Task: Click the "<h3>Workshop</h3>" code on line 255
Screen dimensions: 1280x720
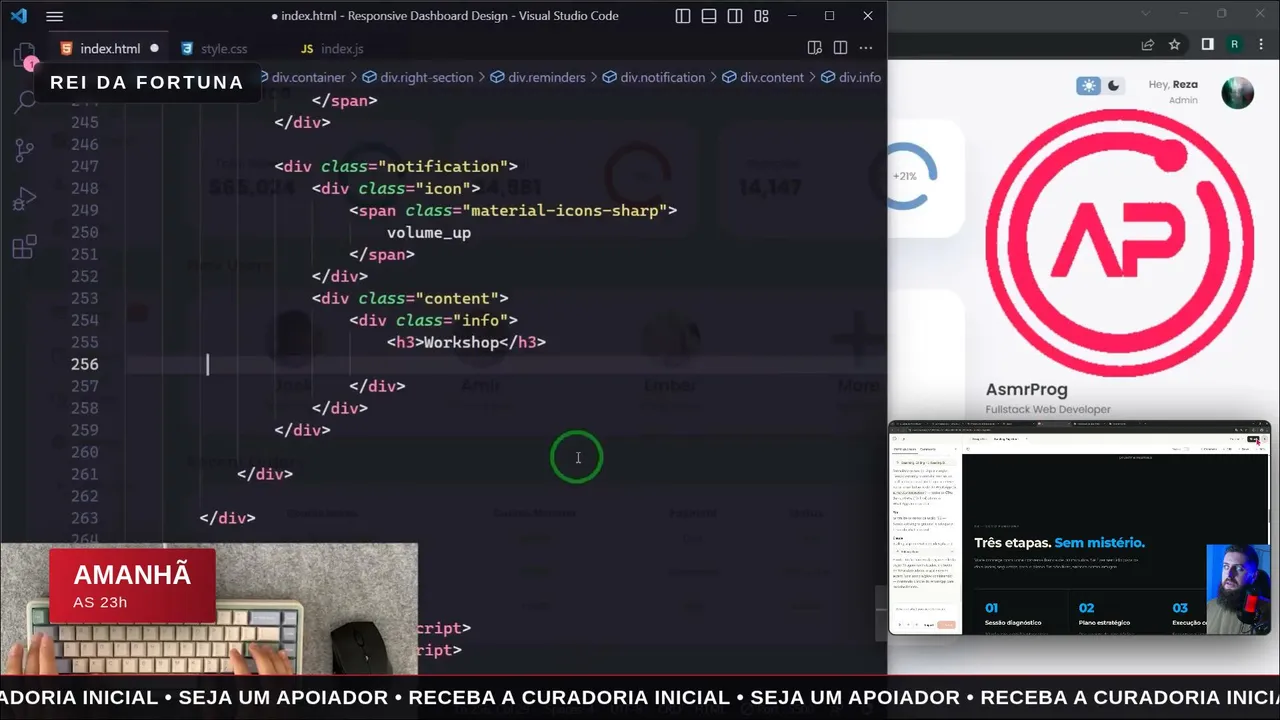Action: click(466, 342)
